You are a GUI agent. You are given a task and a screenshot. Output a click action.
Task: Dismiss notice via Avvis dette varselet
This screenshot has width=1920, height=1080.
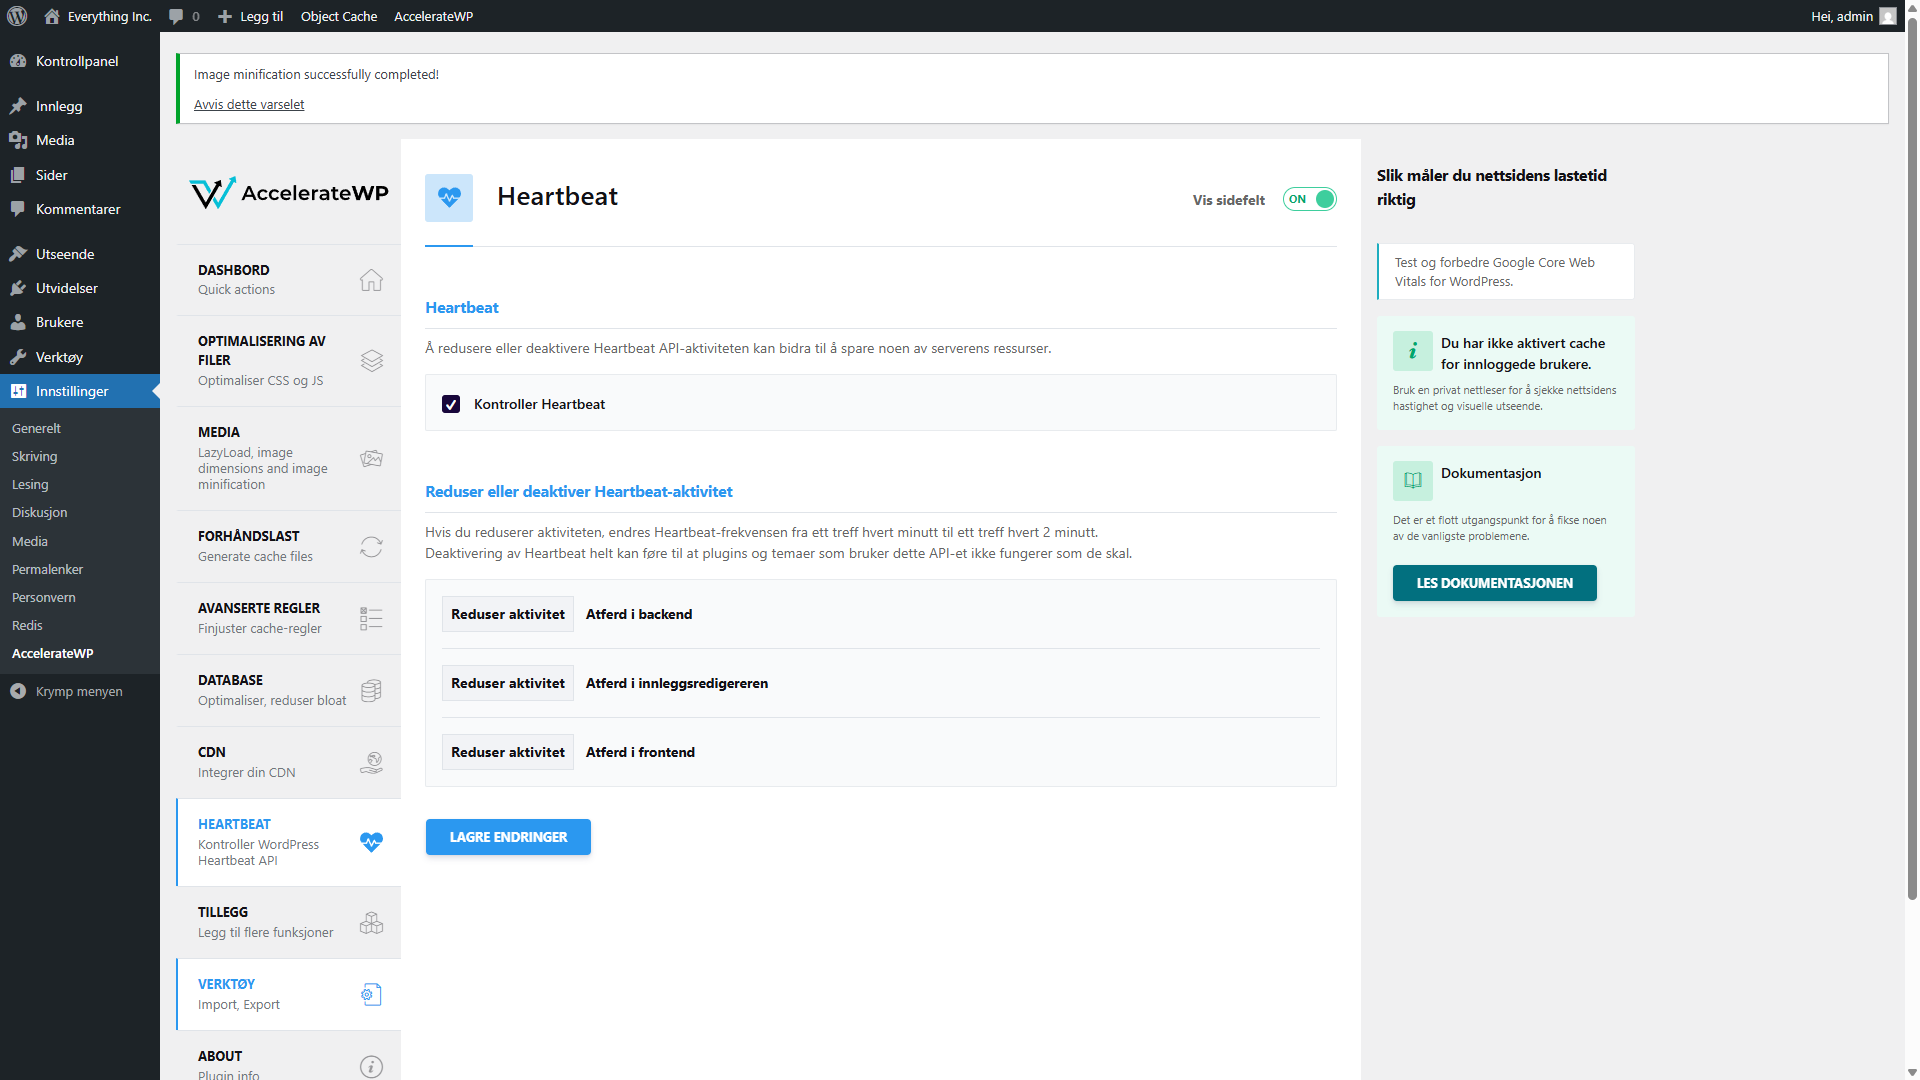click(x=249, y=104)
